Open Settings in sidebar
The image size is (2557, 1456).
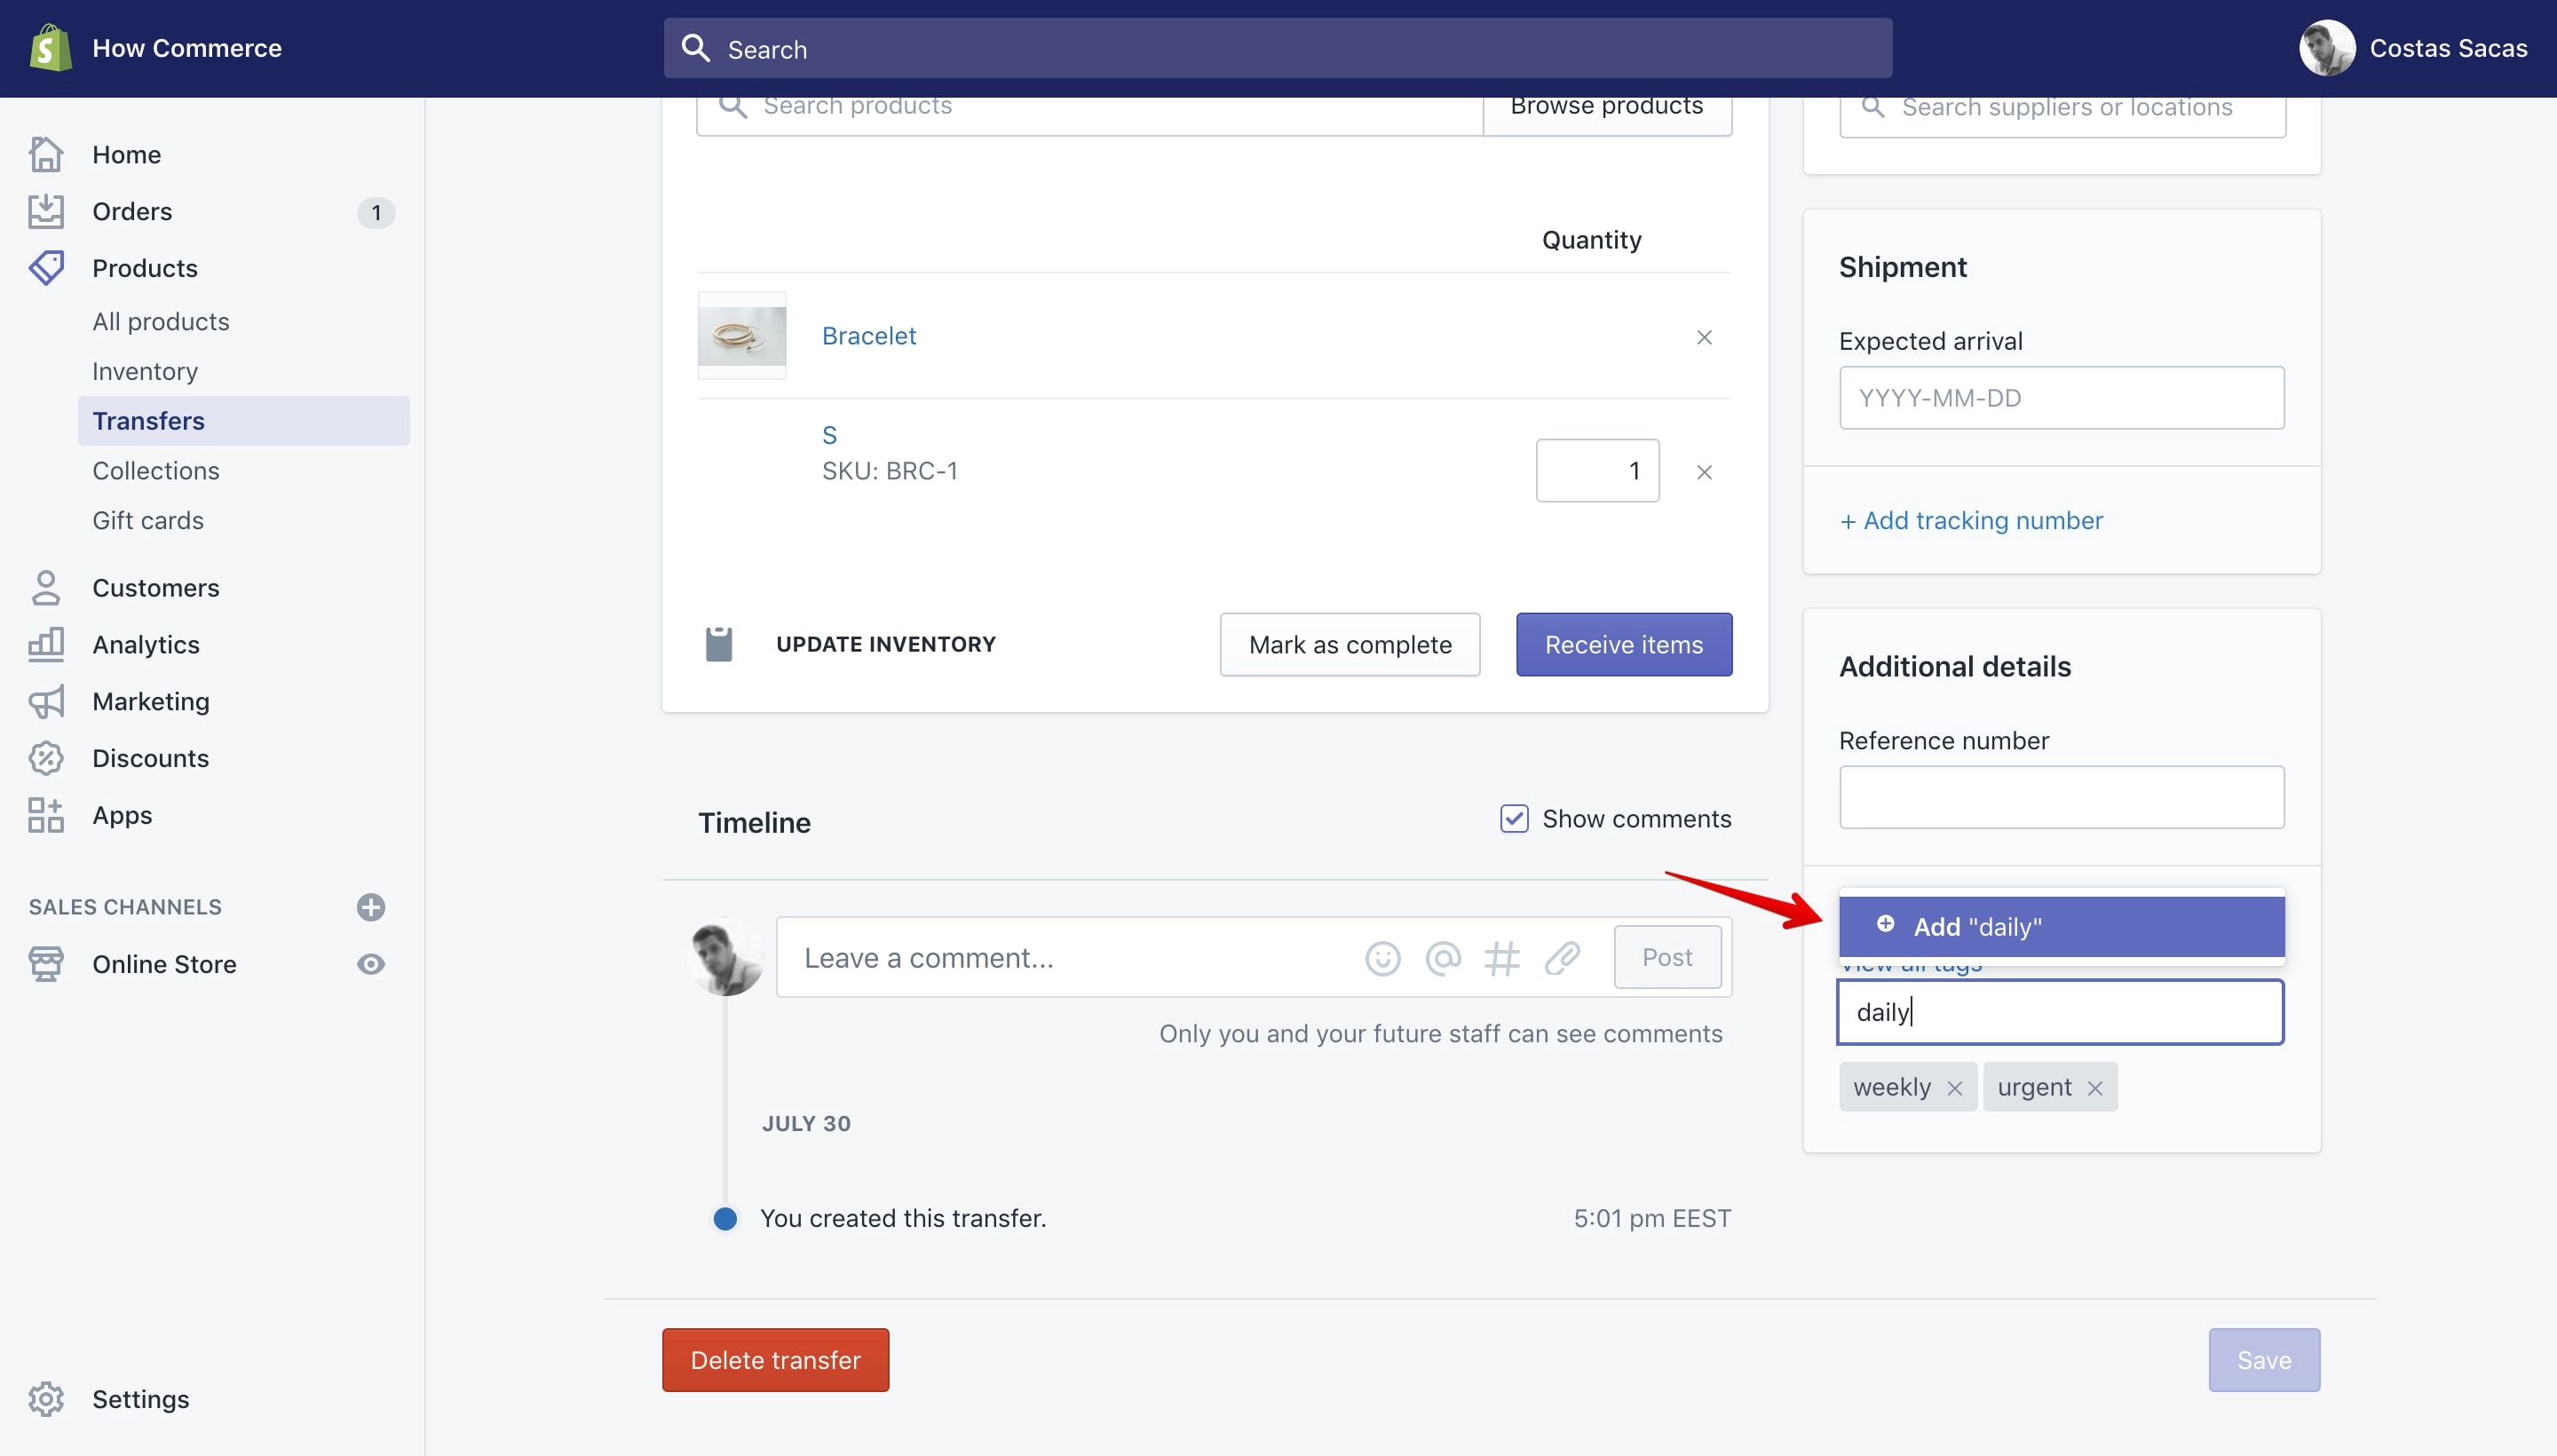pos(141,1399)
